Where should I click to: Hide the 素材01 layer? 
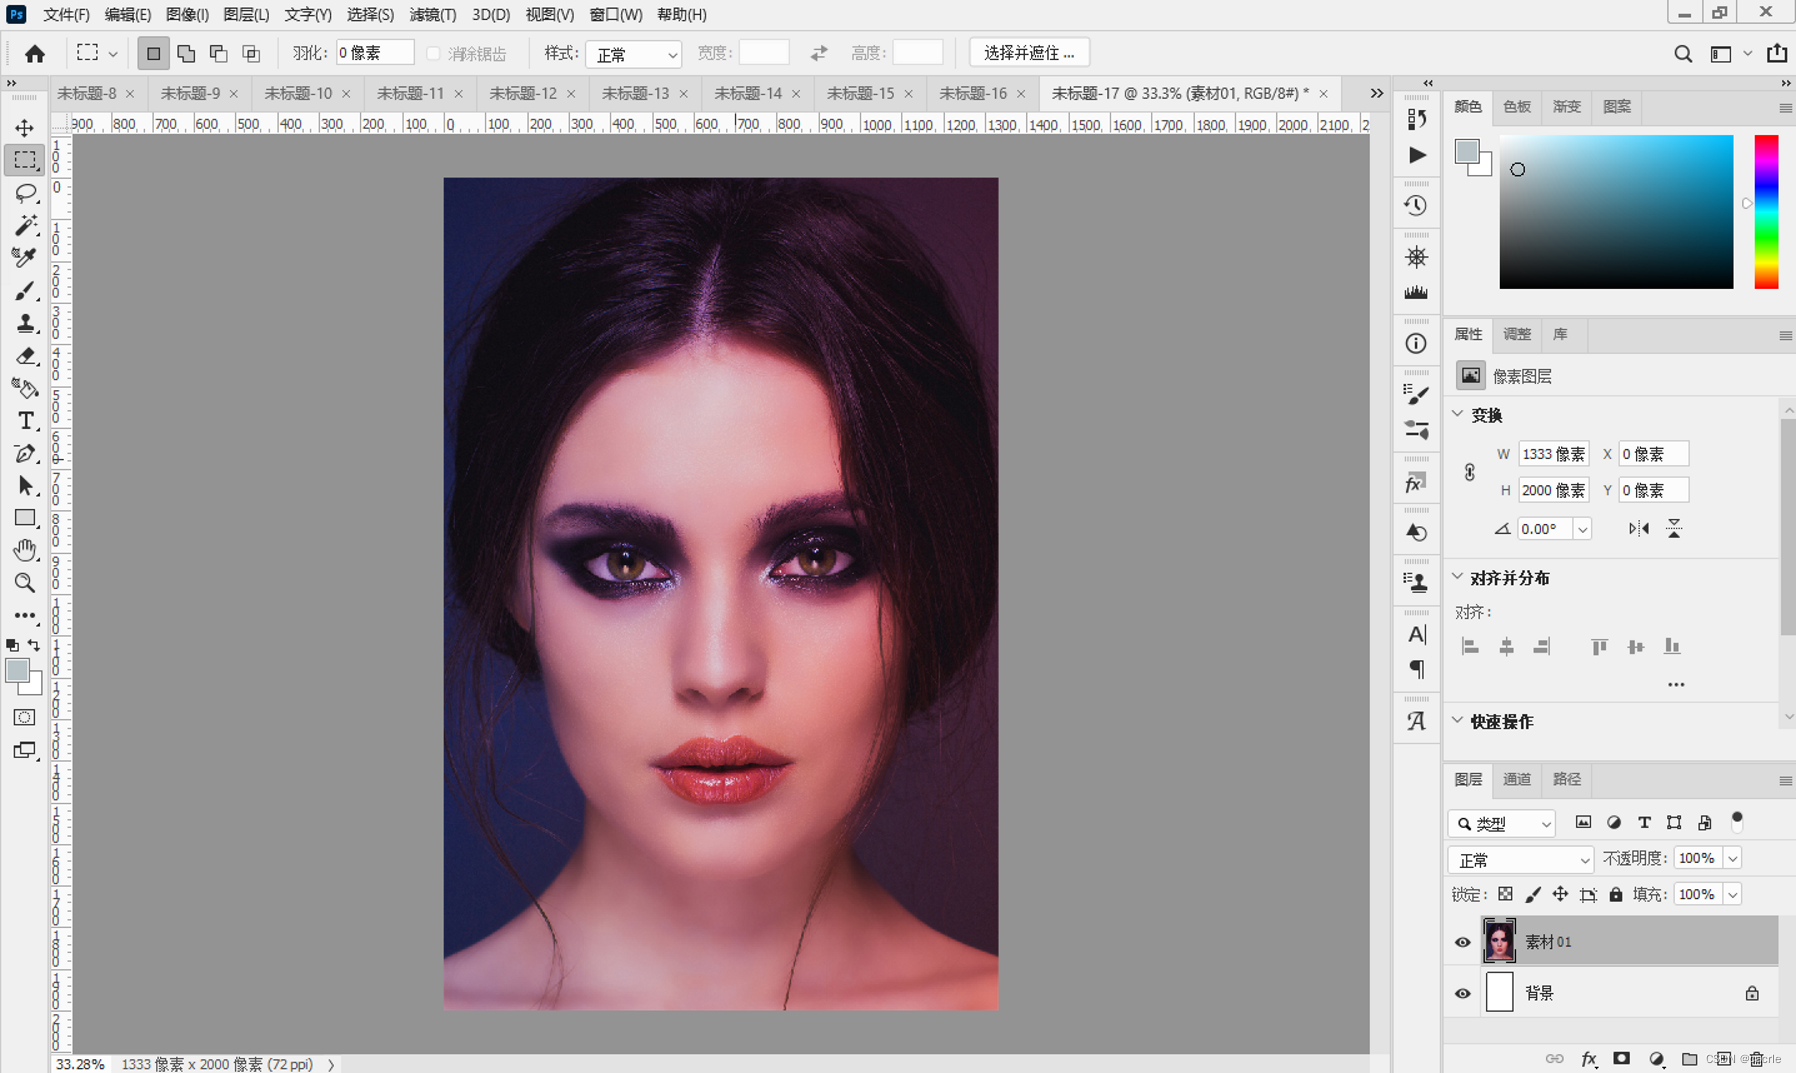pyautogui.click(x=1462, y=942)
